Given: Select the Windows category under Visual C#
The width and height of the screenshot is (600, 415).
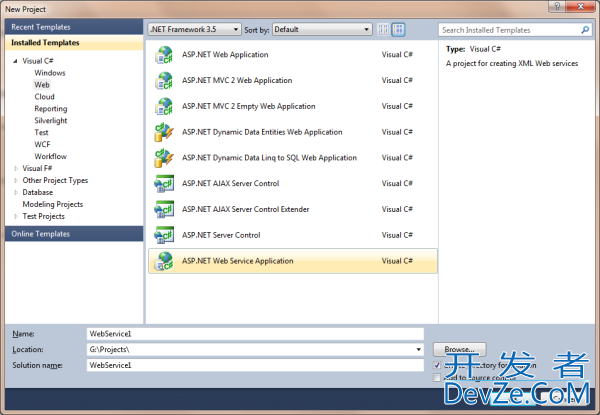Looking at the screenshot, I should [x=50, y=73].
